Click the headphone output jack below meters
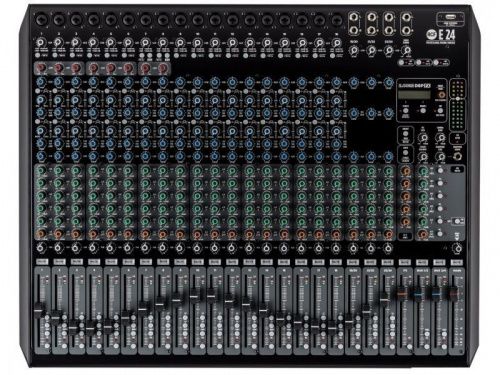Screen dimensions: 500x375 (x=458, y=156)
